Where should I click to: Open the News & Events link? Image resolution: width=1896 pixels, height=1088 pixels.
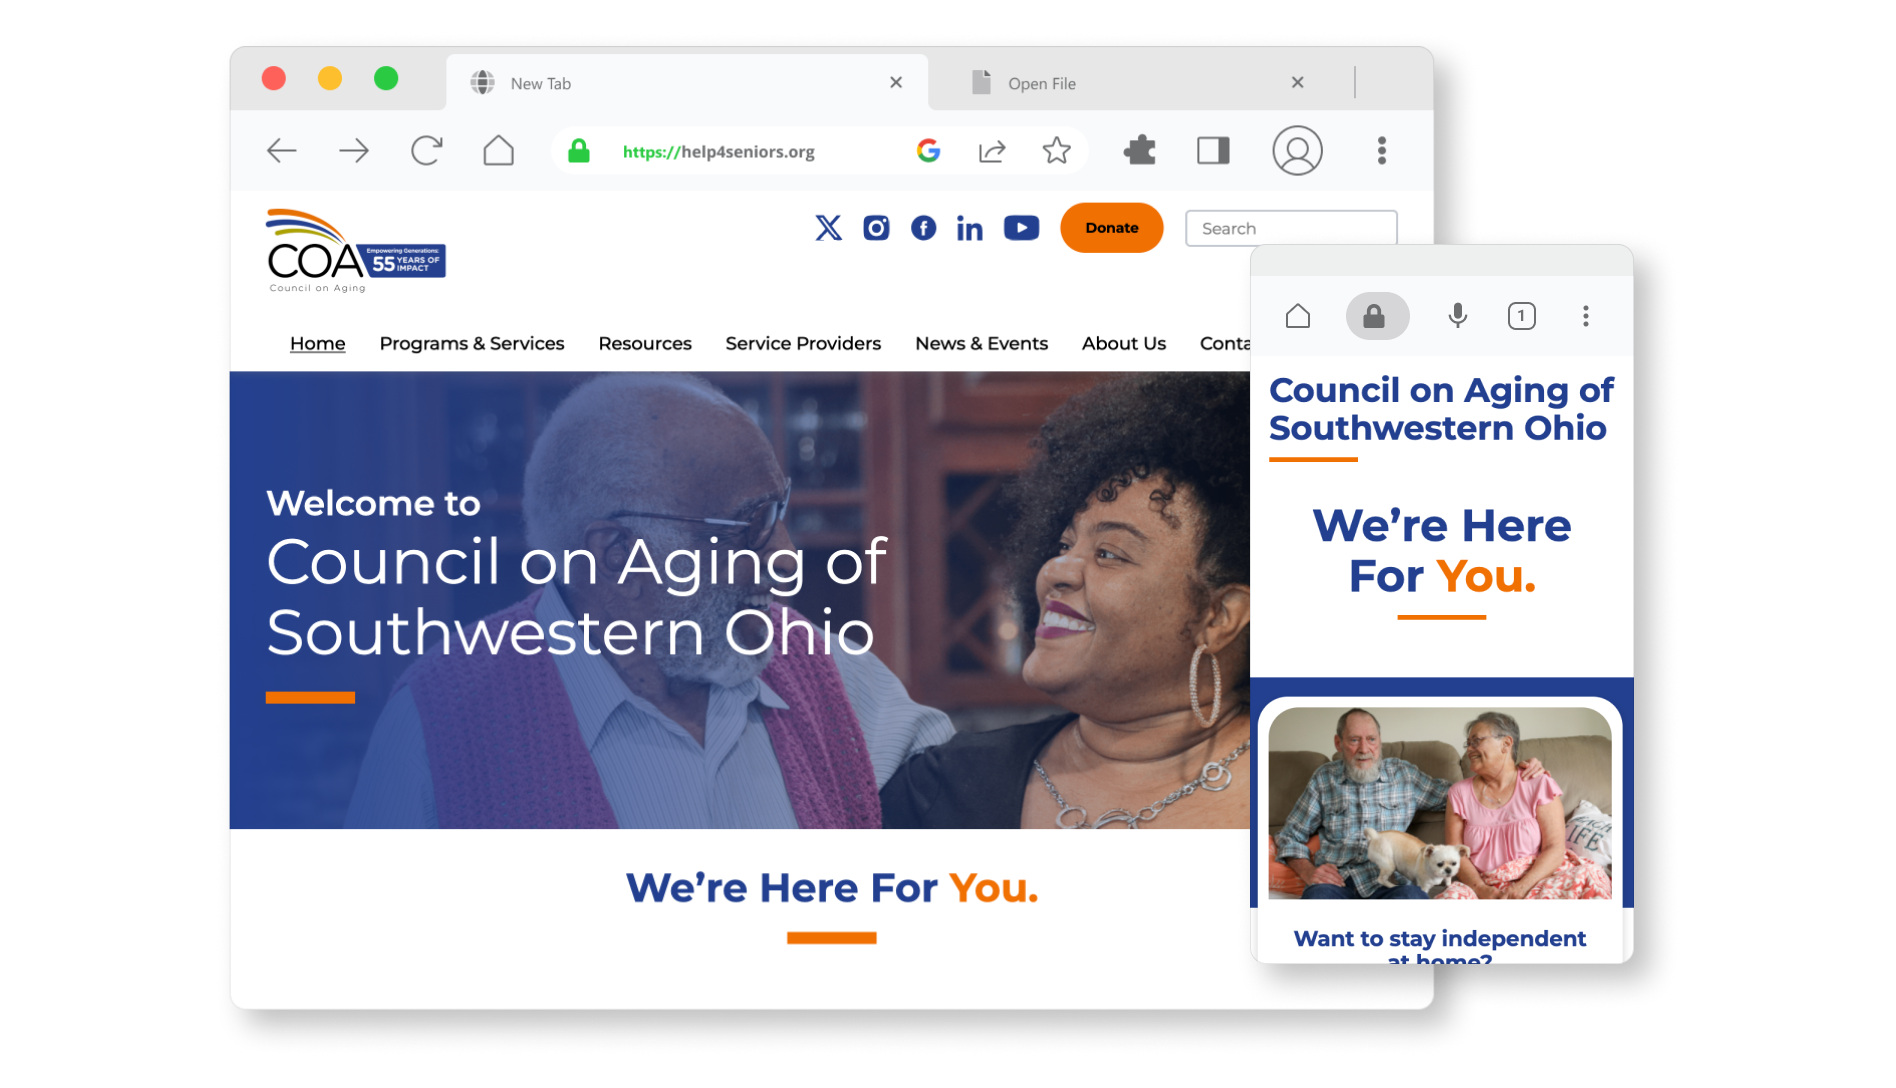click(982, 343)
